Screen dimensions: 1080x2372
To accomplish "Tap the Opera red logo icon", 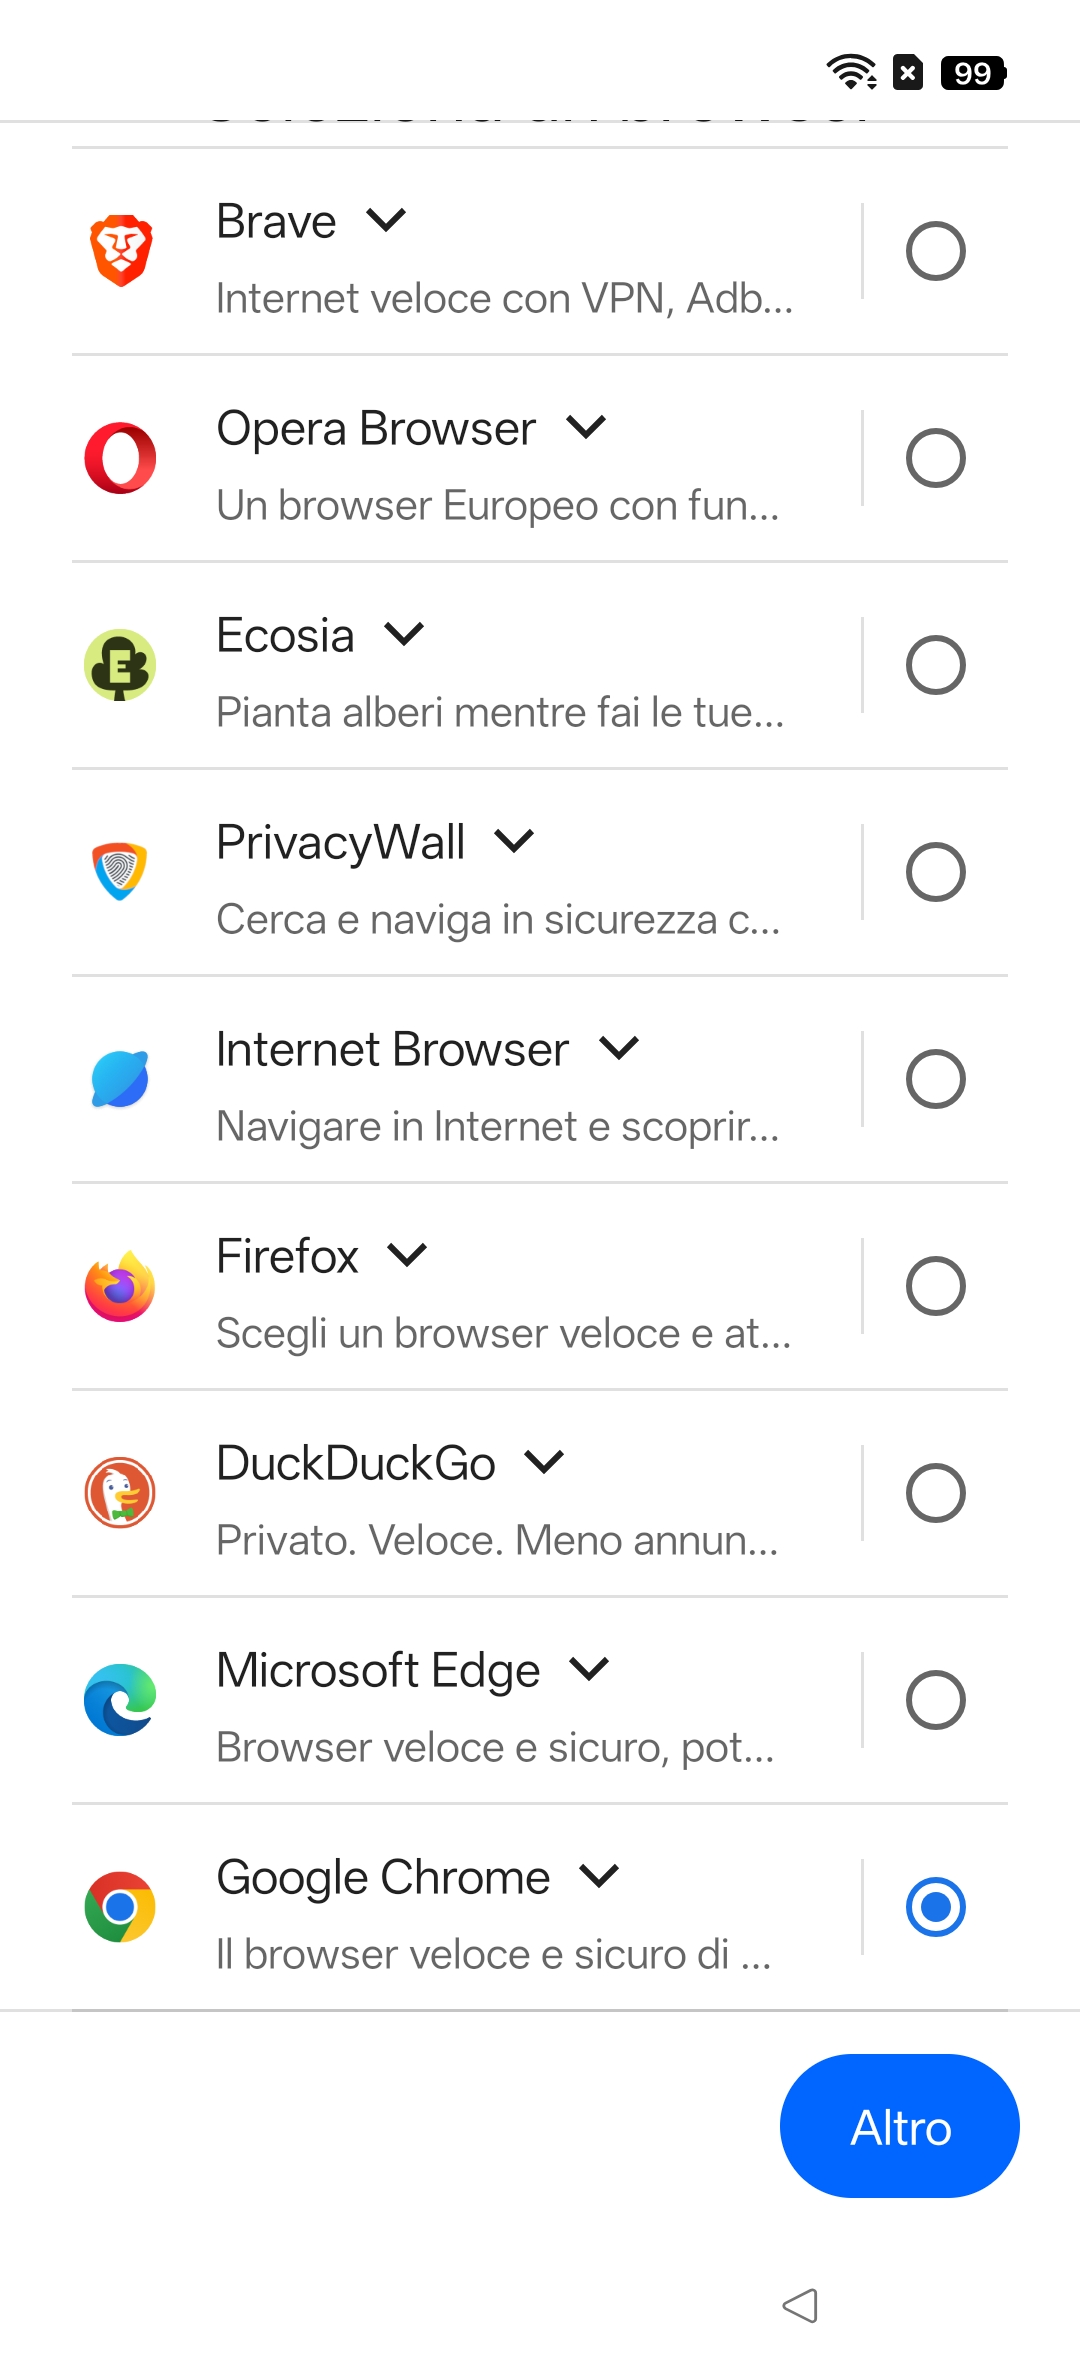I will [120, 458].
